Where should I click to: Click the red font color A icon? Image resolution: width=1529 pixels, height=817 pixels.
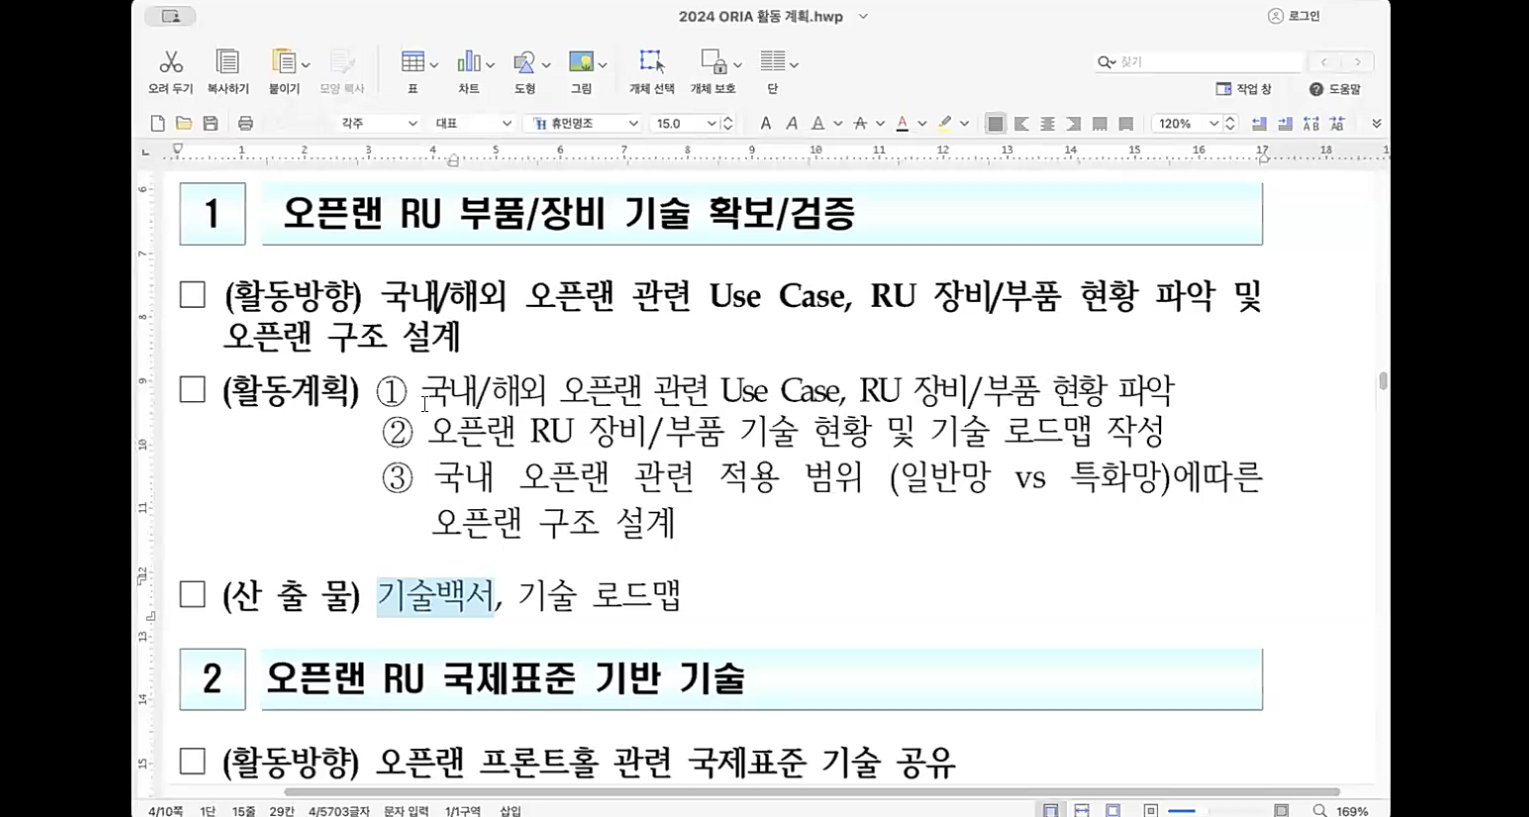coord(902,123)
